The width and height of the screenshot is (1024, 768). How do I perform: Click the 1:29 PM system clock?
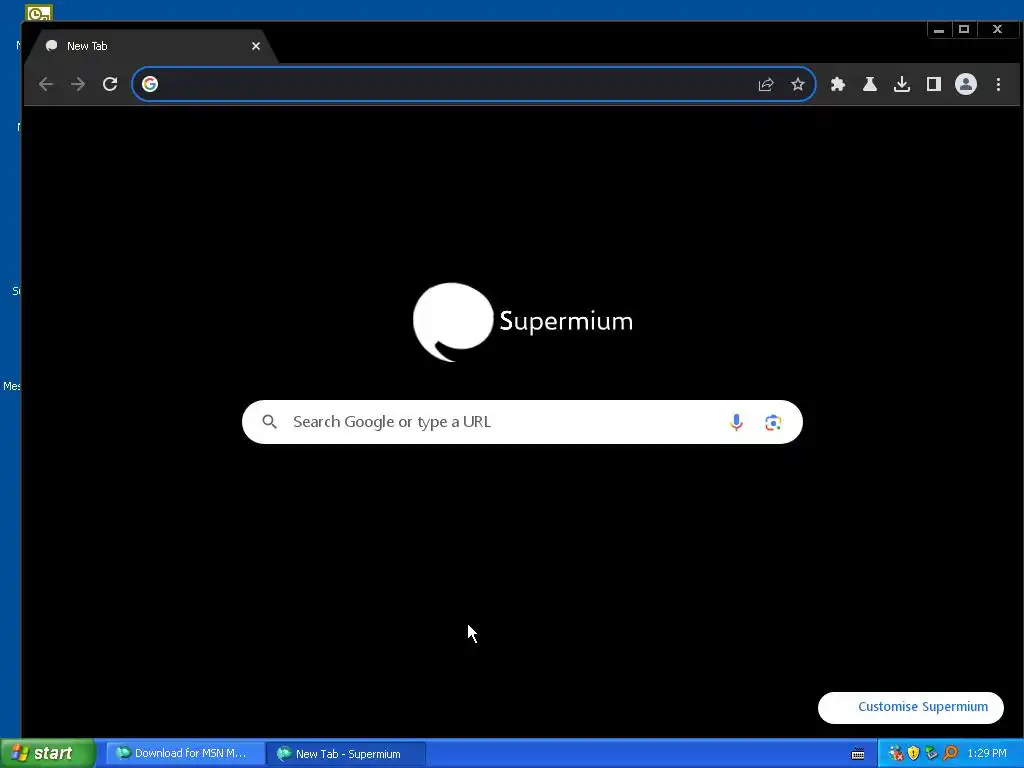pos(987,753)
